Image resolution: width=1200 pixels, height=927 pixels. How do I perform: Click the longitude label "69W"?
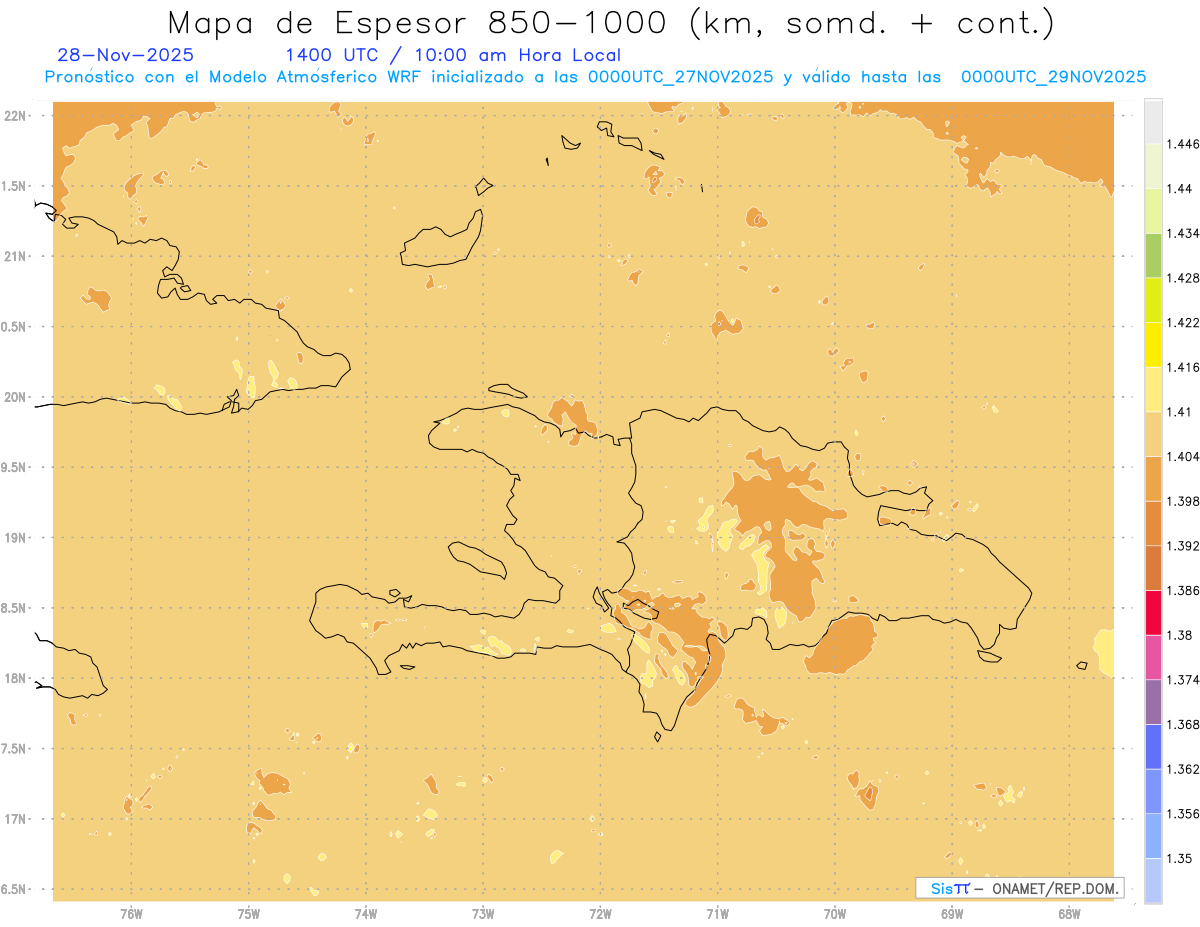click(x=952, y=913)
